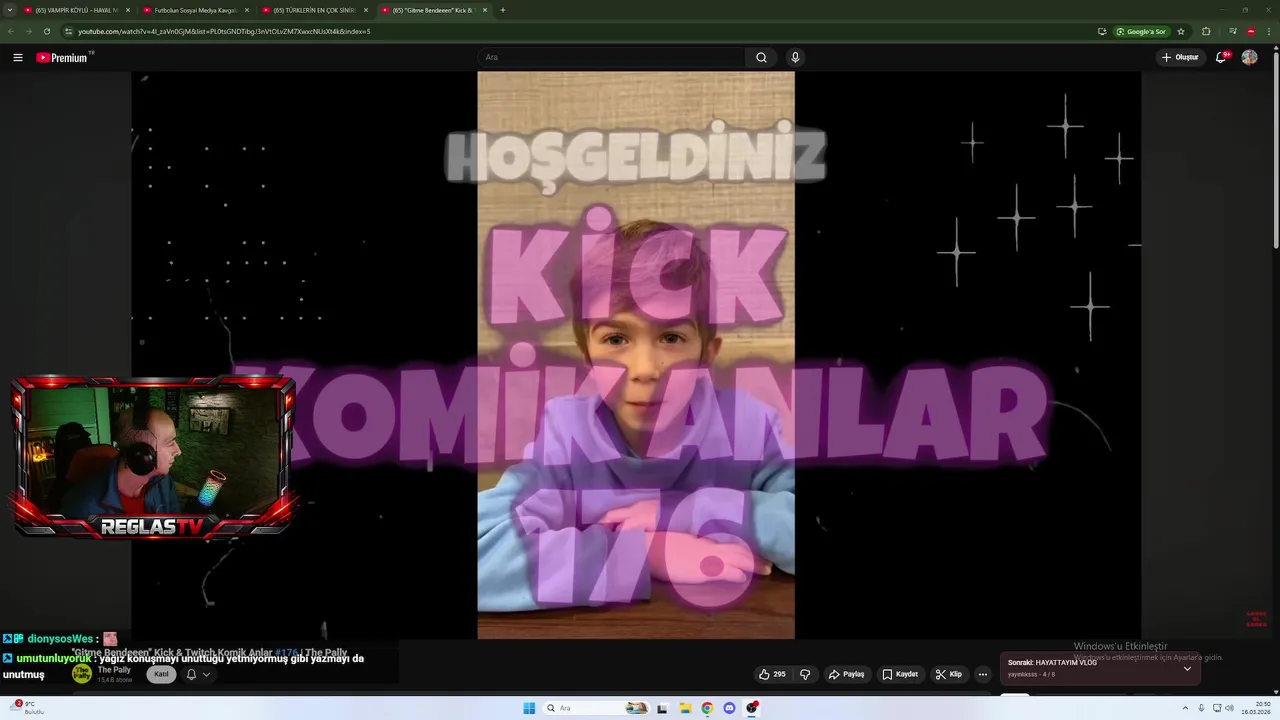Focus the YouTube Ara search field
The image size is (1280, 720).
[x=611, y=57]
